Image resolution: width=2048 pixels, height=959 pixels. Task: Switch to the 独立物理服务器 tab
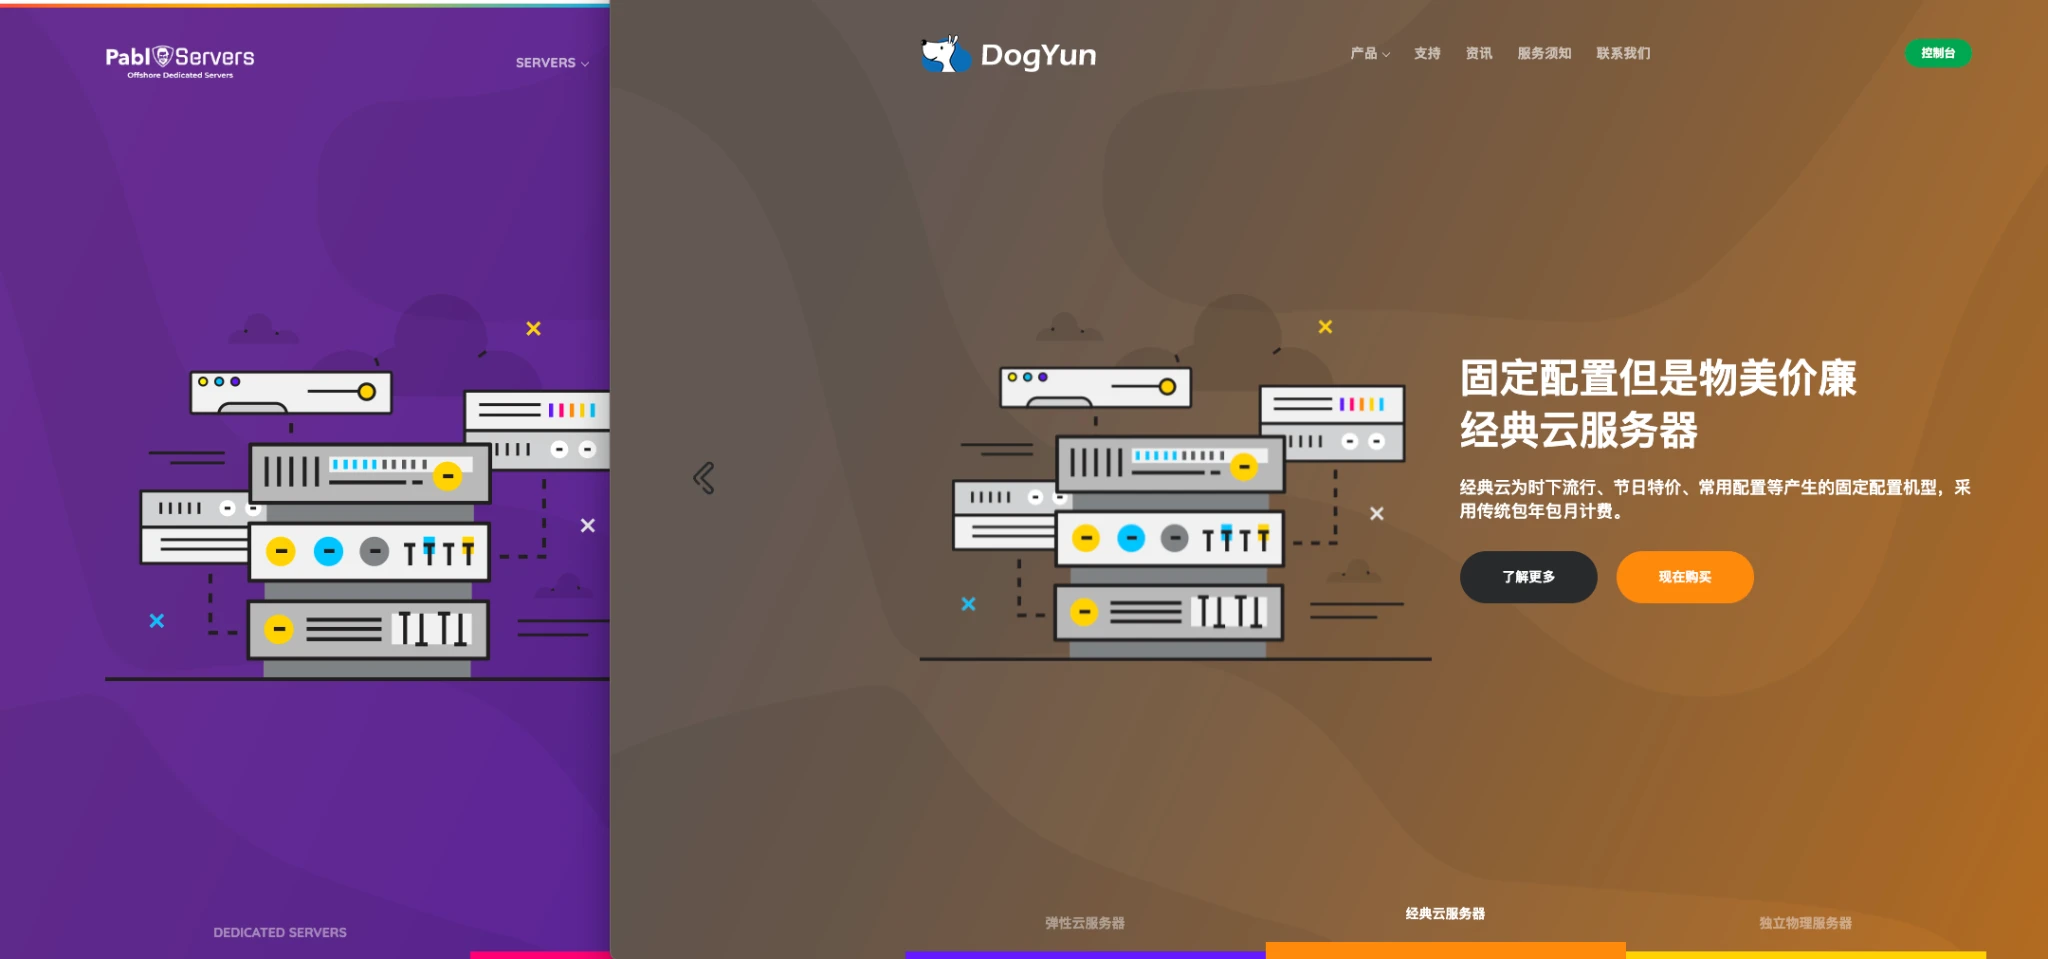pyautogui.click(x=1805, y=923)
